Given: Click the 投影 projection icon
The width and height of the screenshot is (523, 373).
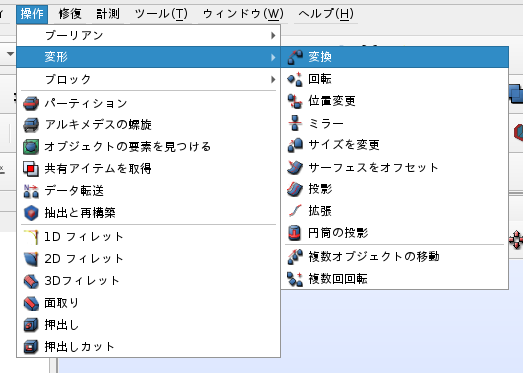Looking at the screenshot, I should 295,189.
